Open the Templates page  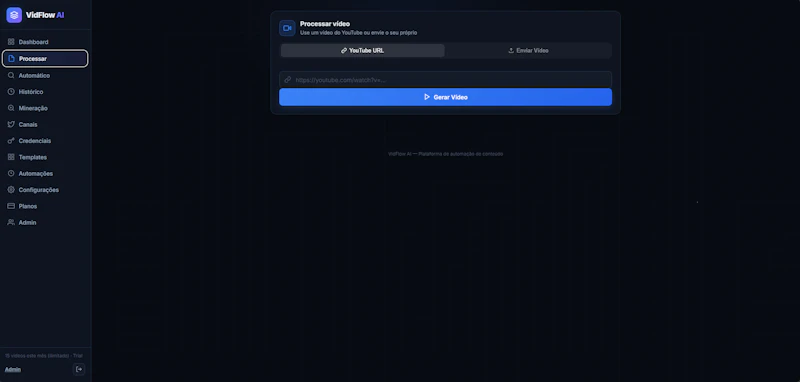tap(45, 157)
